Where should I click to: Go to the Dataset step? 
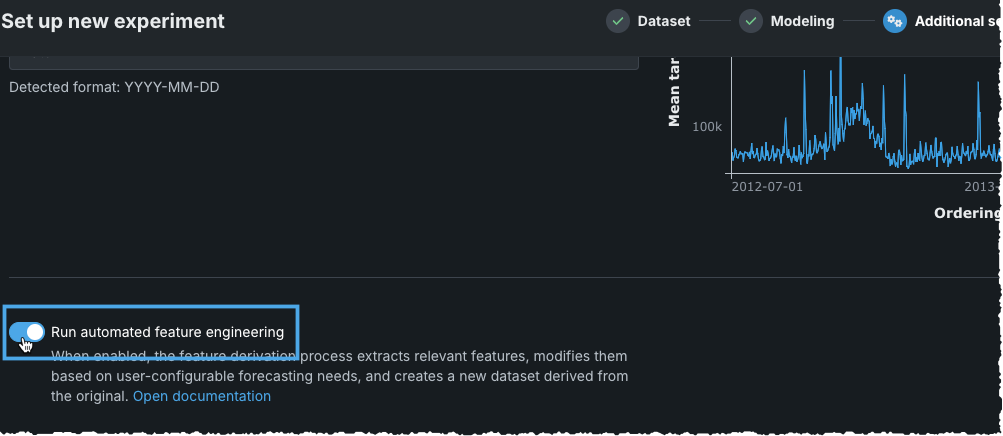pos(664,21)
